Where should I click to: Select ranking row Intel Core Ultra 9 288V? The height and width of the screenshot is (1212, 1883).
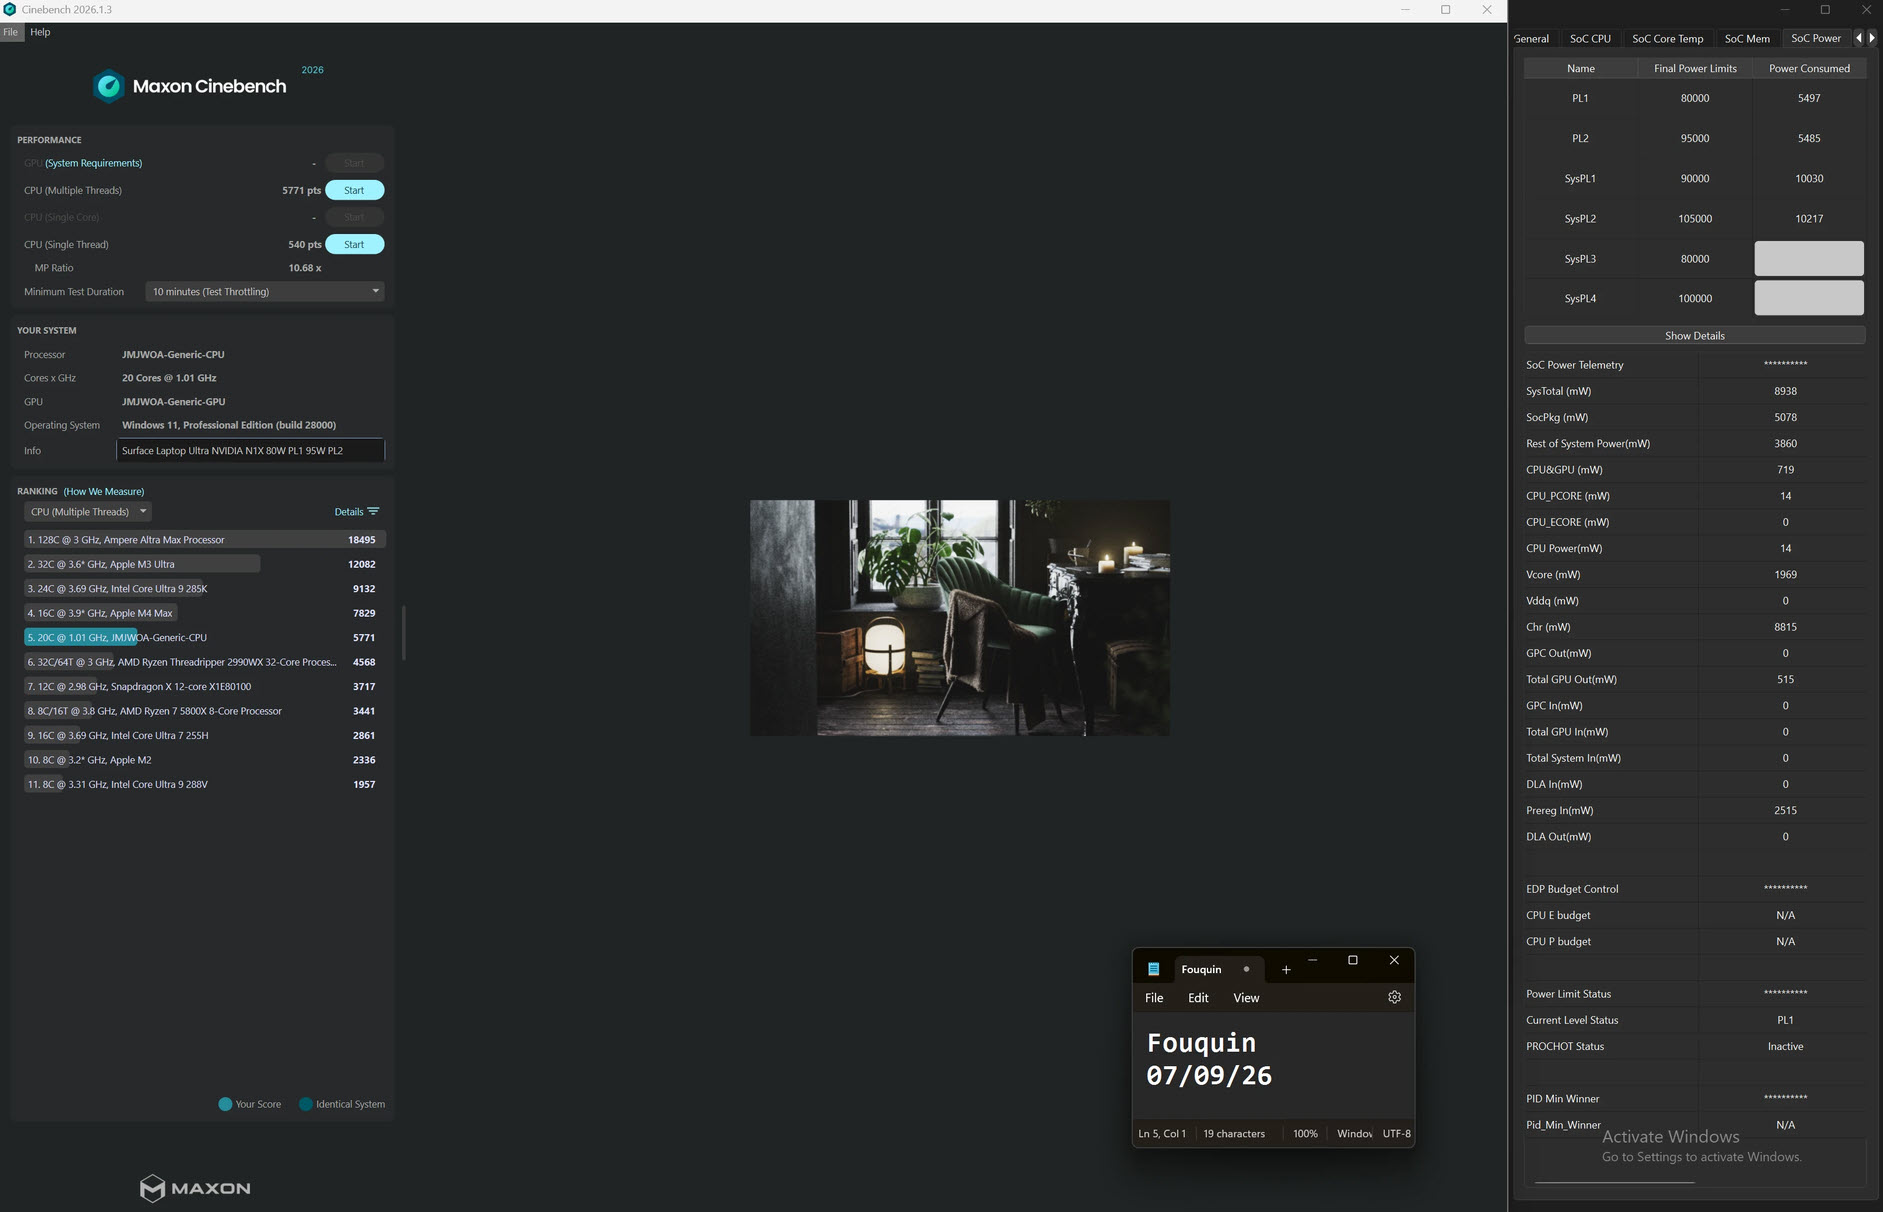click(204, 785)
